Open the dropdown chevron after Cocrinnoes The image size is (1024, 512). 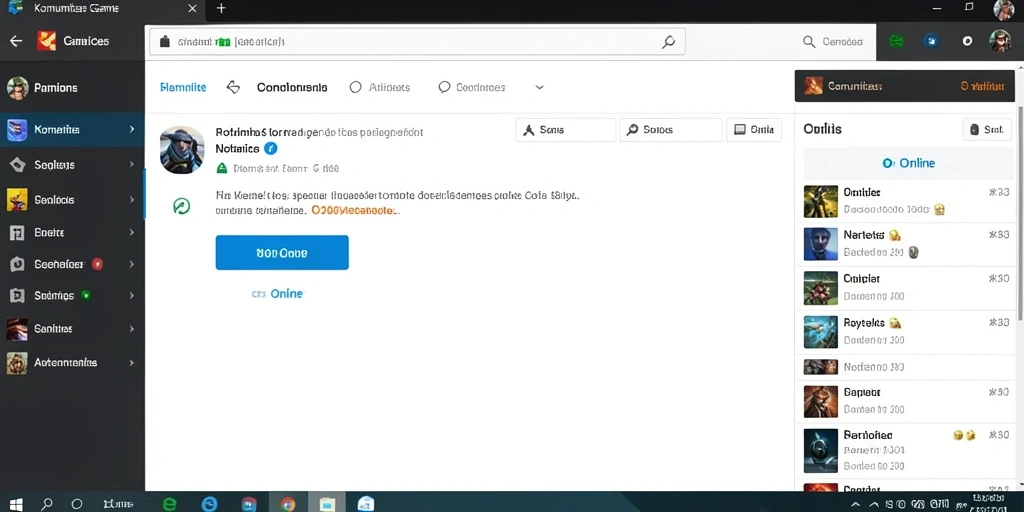point(539,88)
